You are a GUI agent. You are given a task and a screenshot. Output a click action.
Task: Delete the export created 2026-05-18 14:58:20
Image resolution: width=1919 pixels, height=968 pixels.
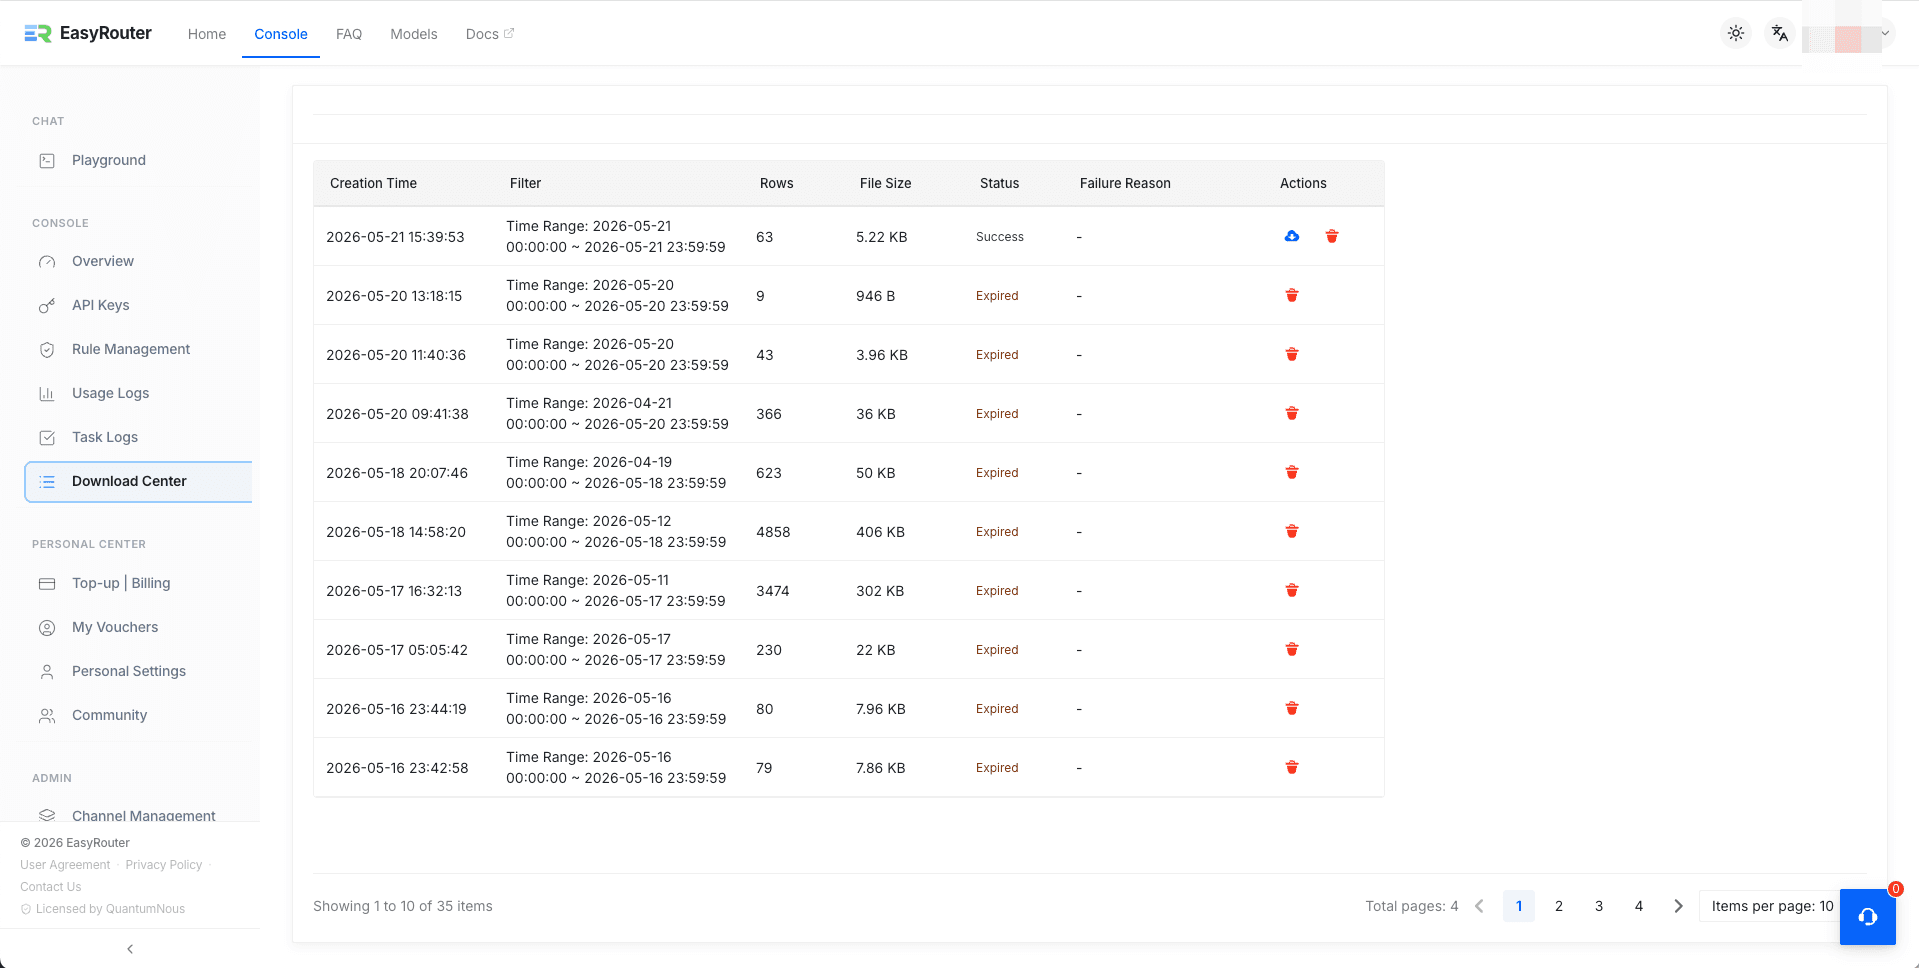click(x=1292, y=531)
